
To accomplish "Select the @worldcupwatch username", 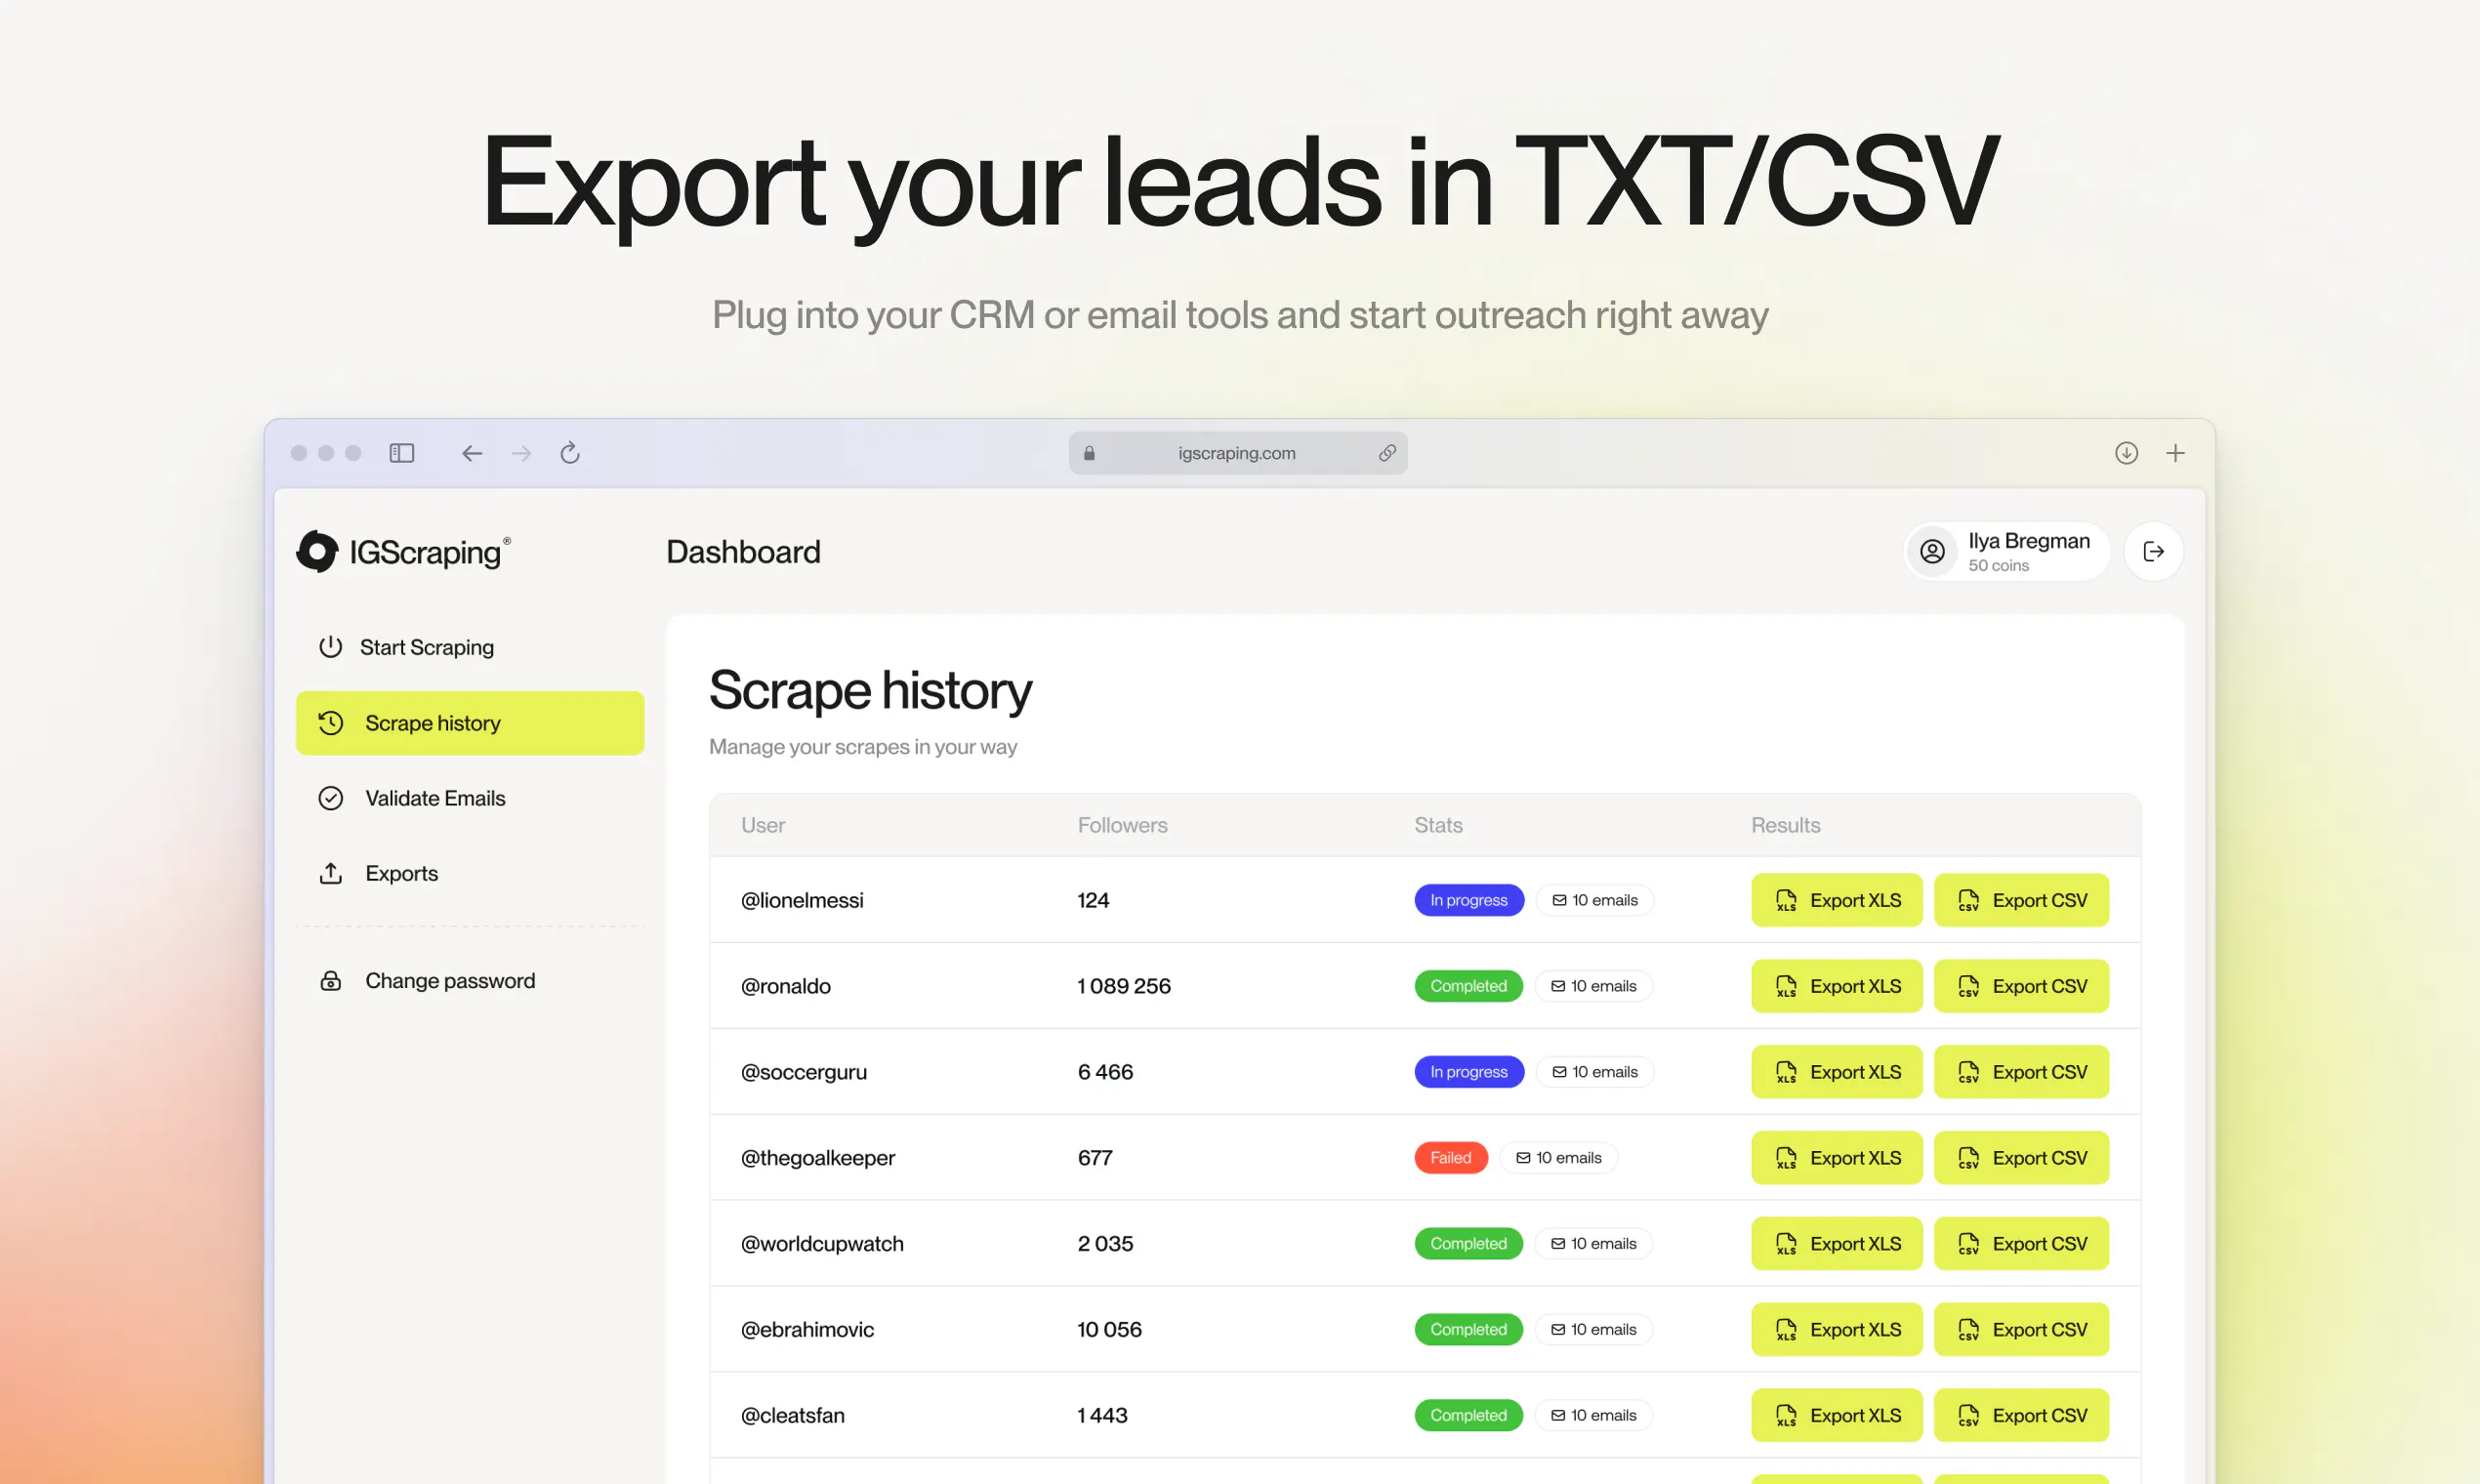I will click(822, 1244).
